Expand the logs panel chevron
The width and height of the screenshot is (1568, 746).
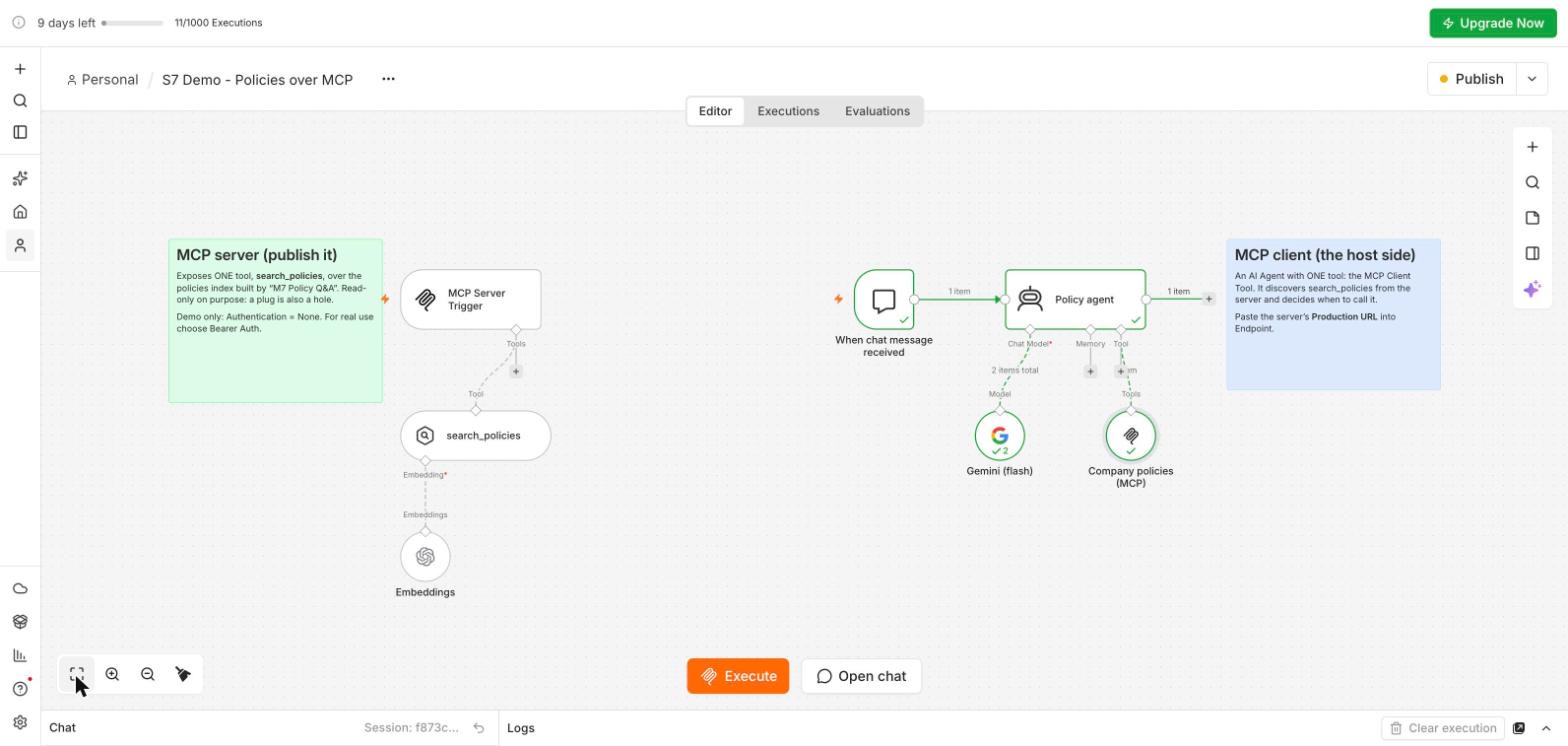click(1546, 728)
